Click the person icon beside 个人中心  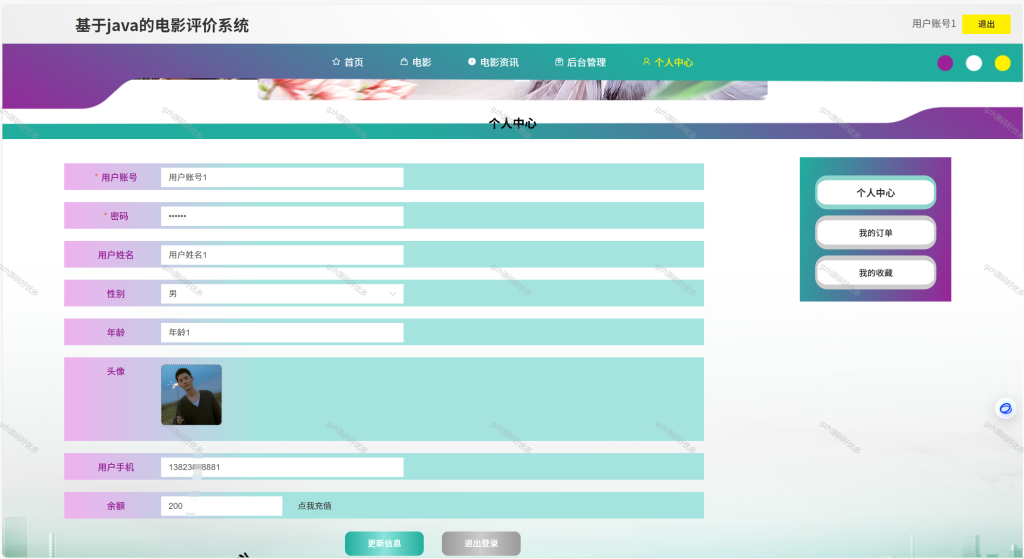click(x=647, y=61)
